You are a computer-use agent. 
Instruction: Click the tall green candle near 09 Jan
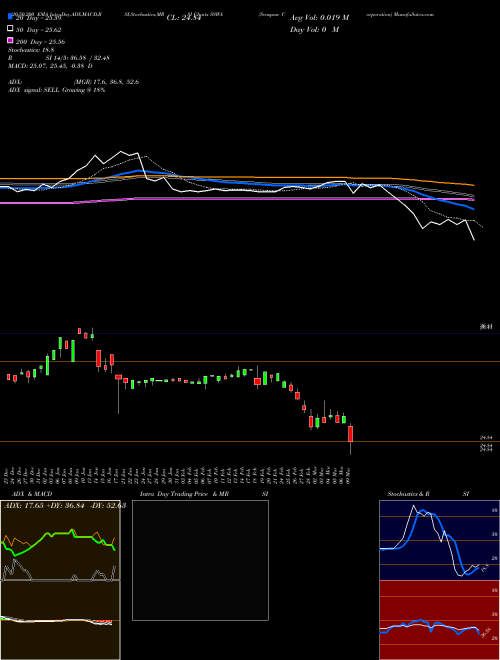pos(73,351)
